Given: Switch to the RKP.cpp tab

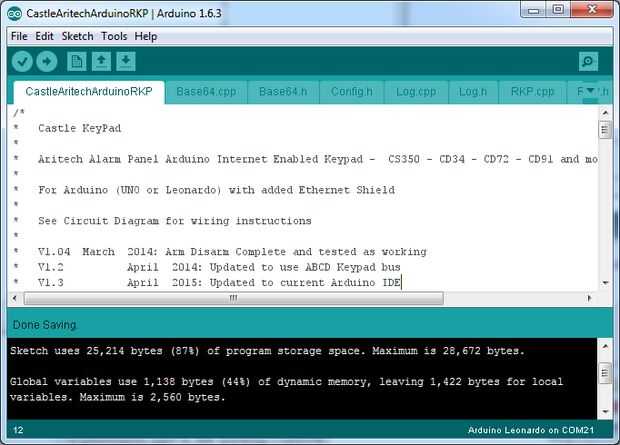Looking at the screenshot, I should (532, 92).
